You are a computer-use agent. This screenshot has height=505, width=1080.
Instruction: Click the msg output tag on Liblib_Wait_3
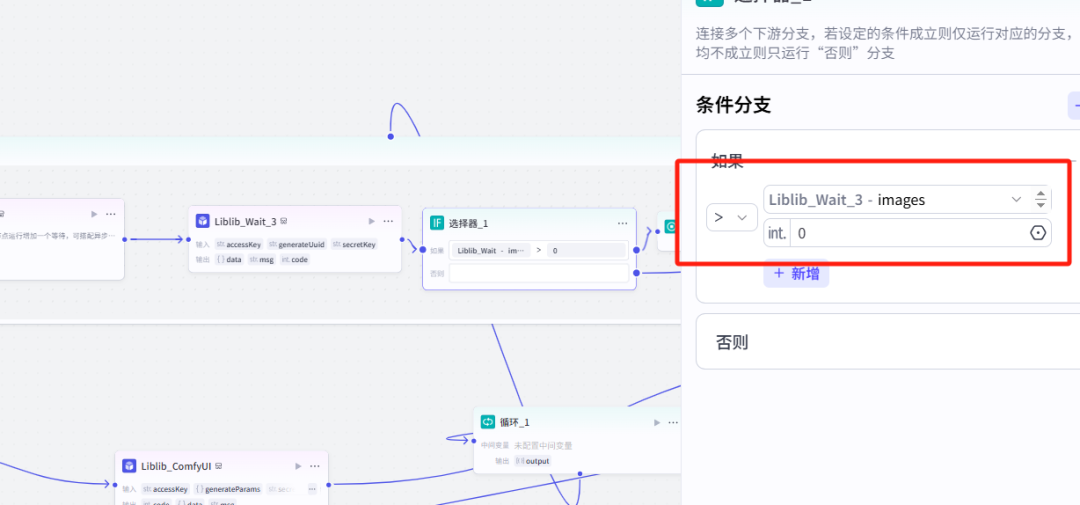[x=261, y=260]
